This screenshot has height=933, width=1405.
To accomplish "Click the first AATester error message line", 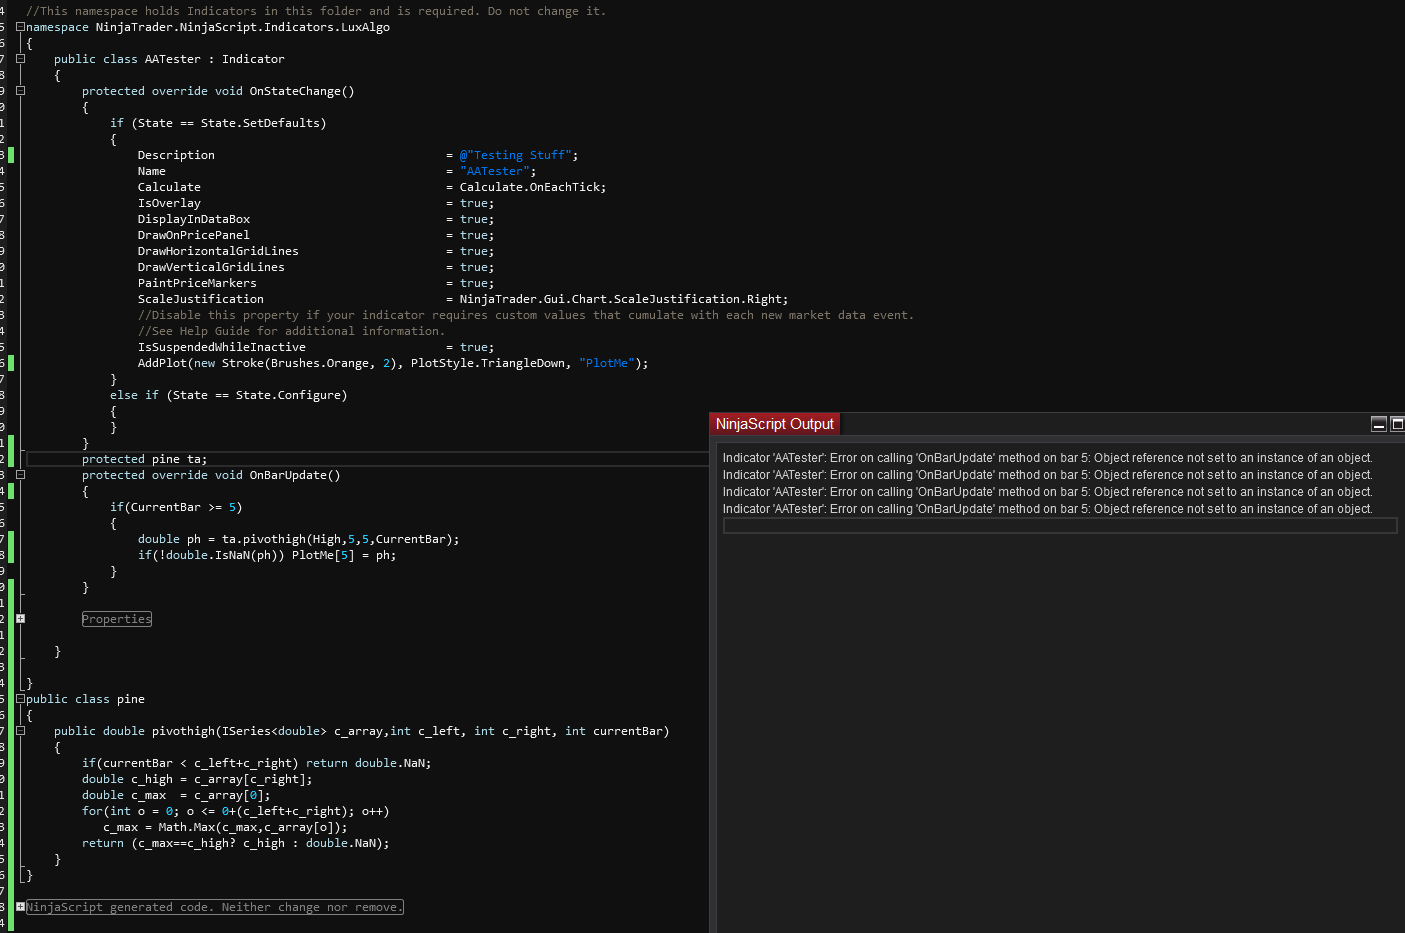I will [x=1047, y=458].
